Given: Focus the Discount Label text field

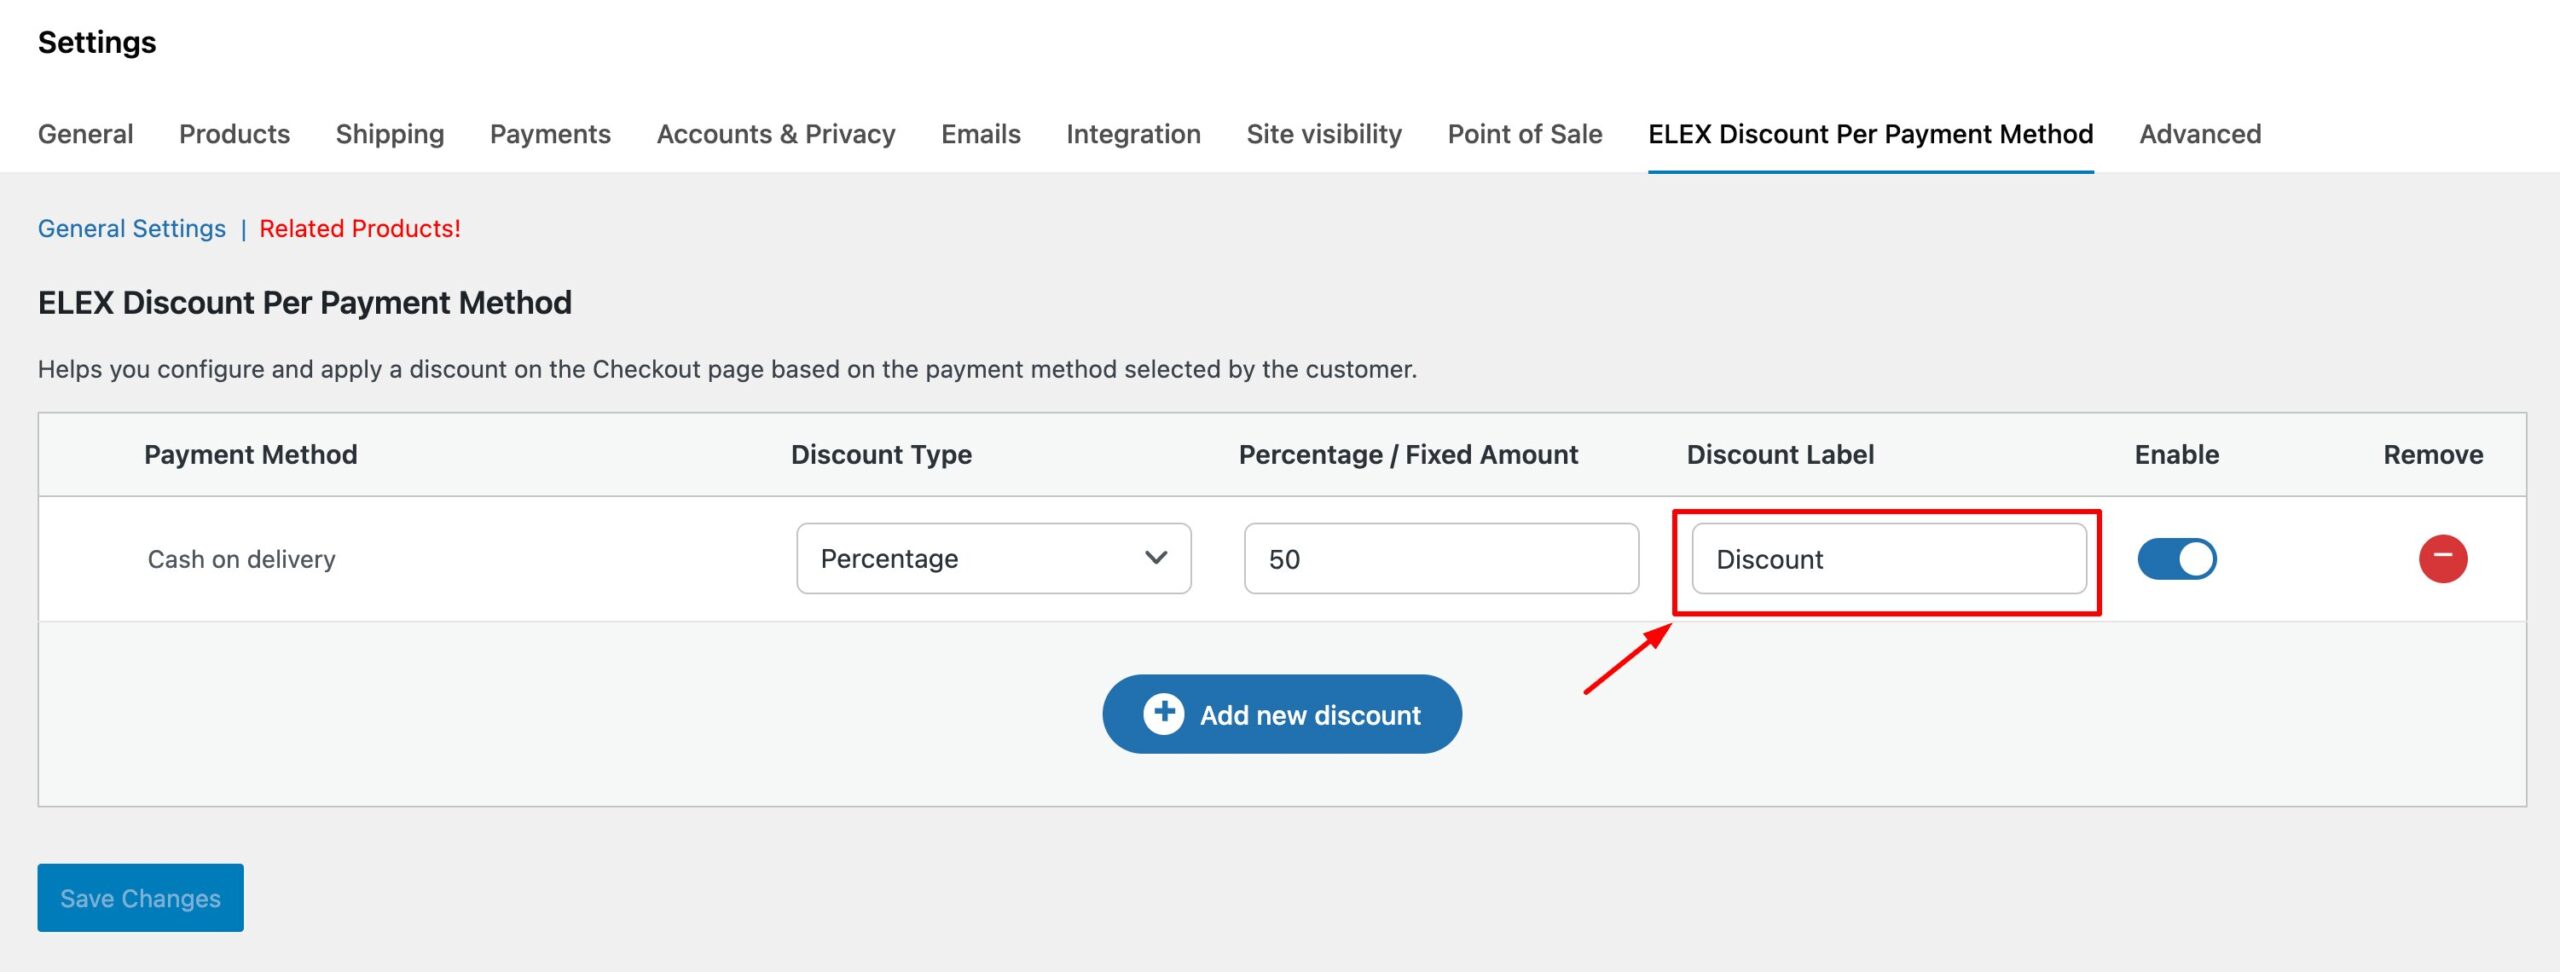Looking at the screenshot, I should [x=1889, y=559].
